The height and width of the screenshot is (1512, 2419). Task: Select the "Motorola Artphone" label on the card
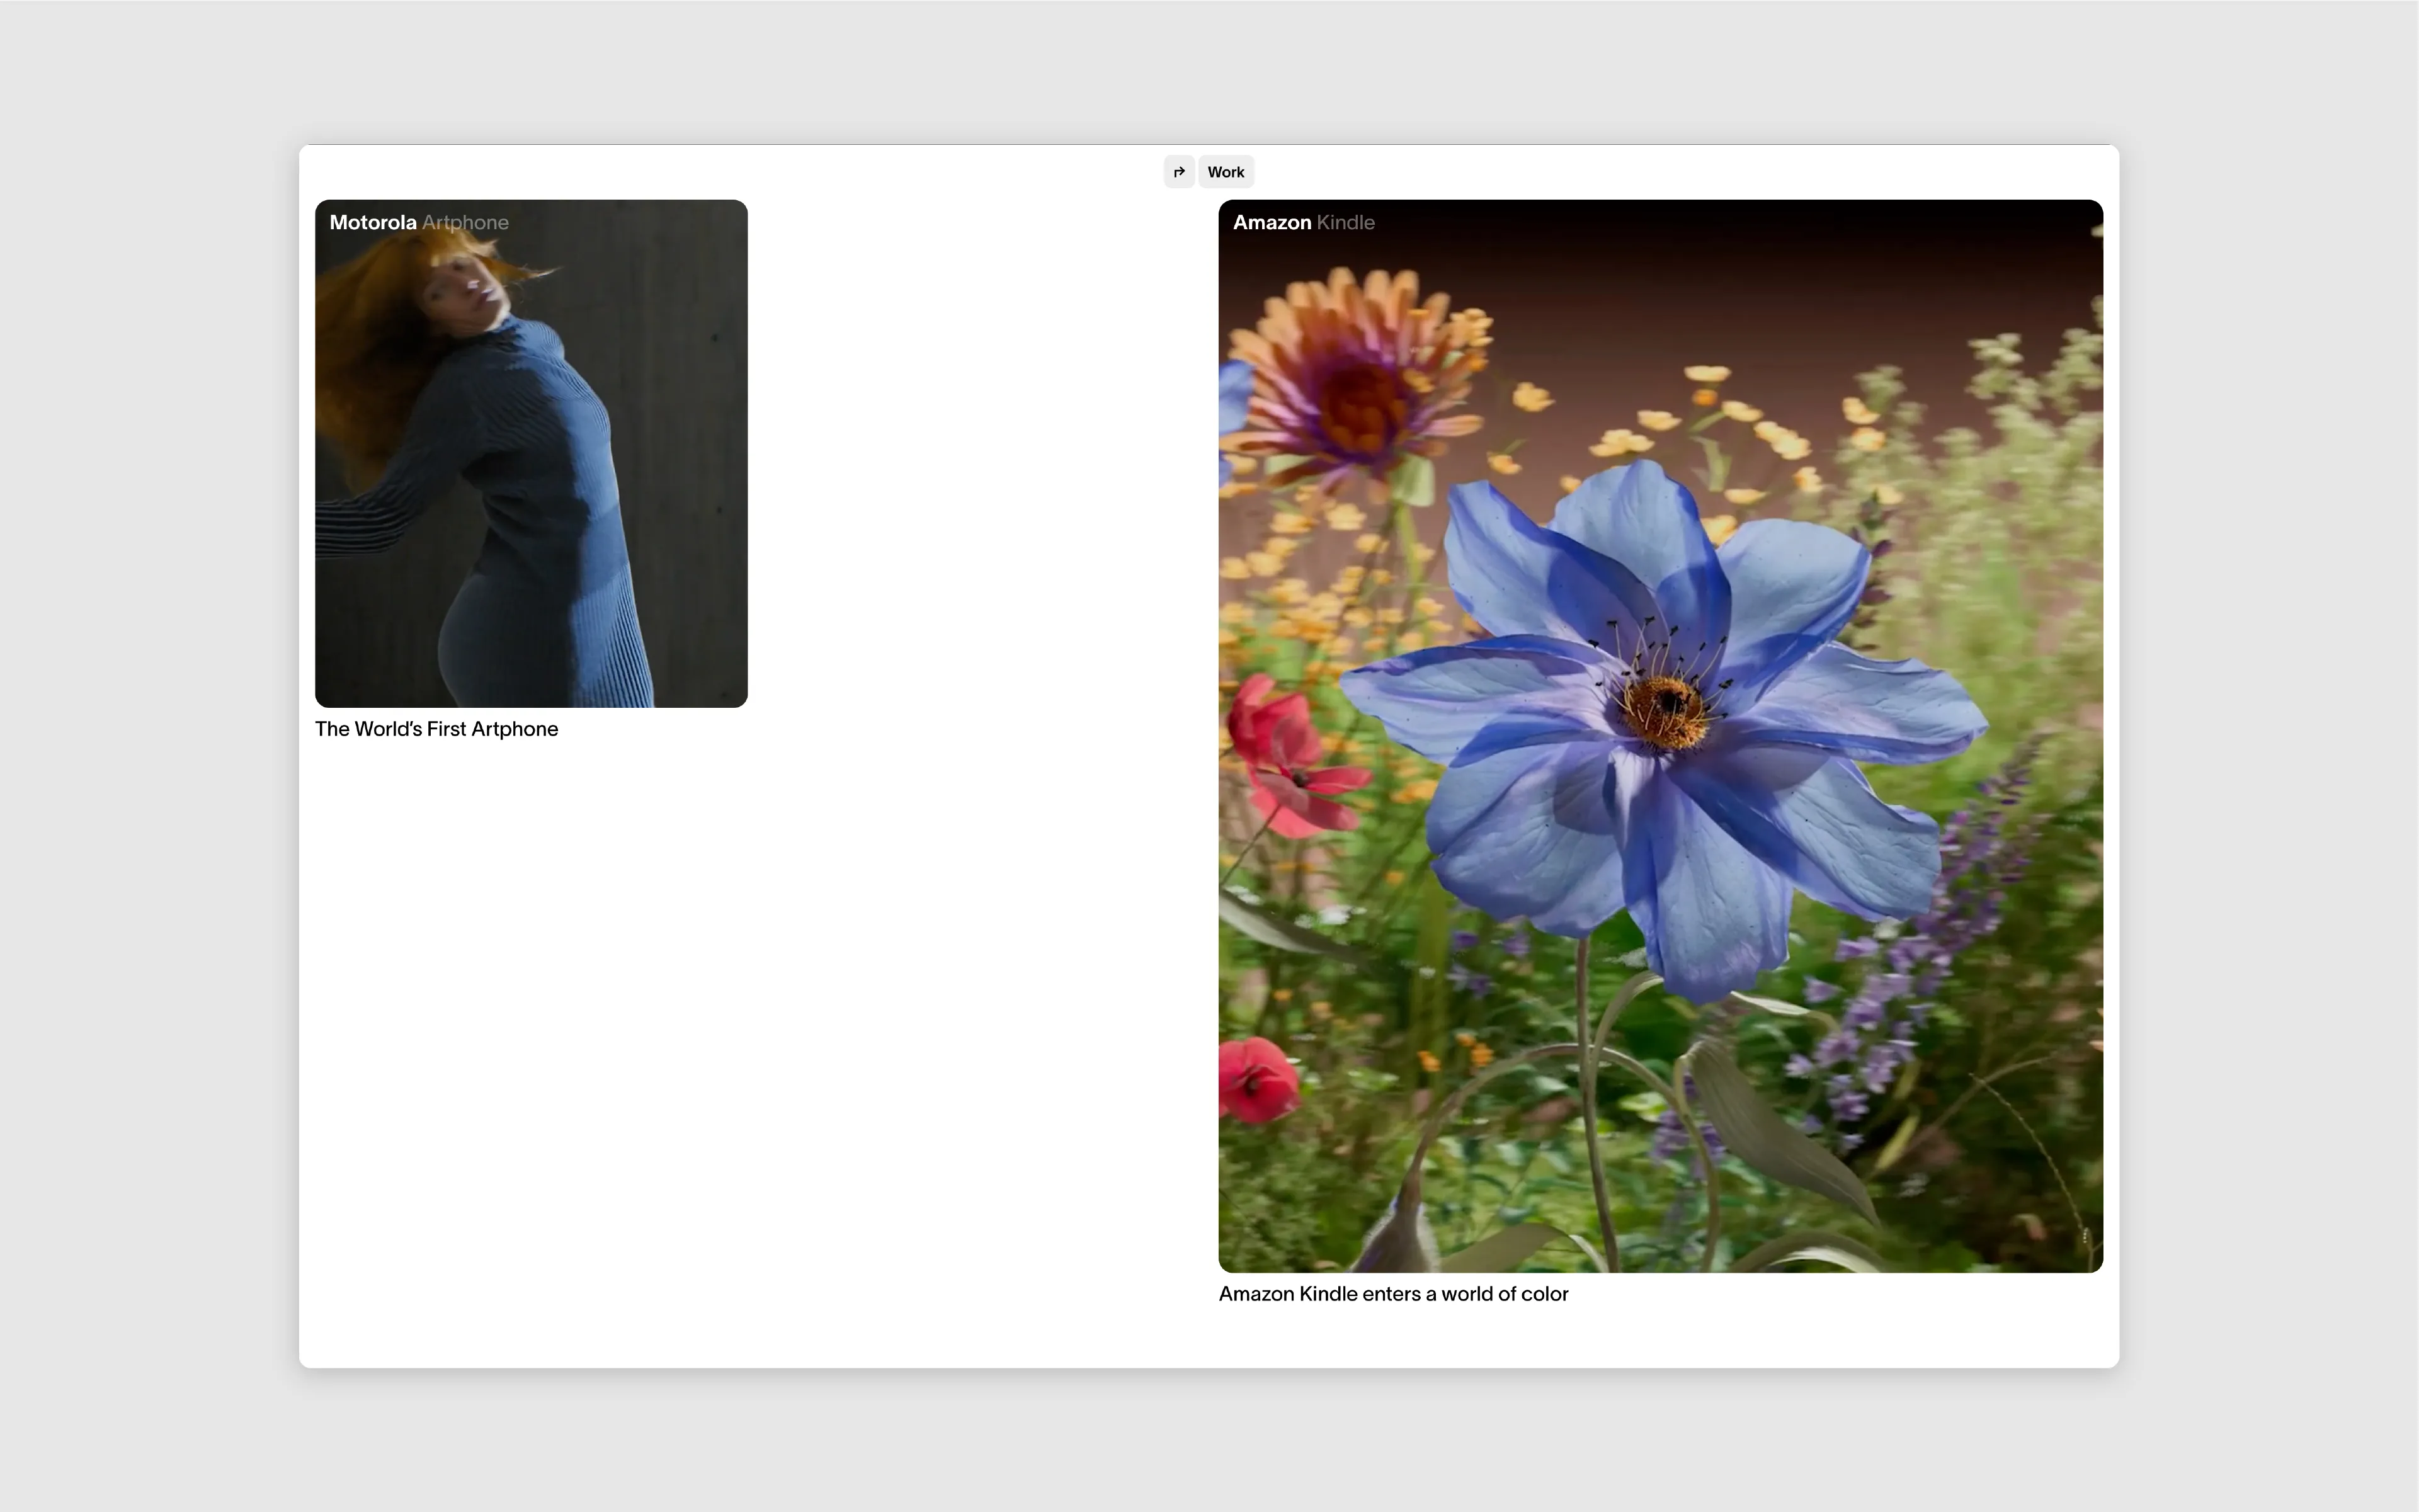pos(419,223)
